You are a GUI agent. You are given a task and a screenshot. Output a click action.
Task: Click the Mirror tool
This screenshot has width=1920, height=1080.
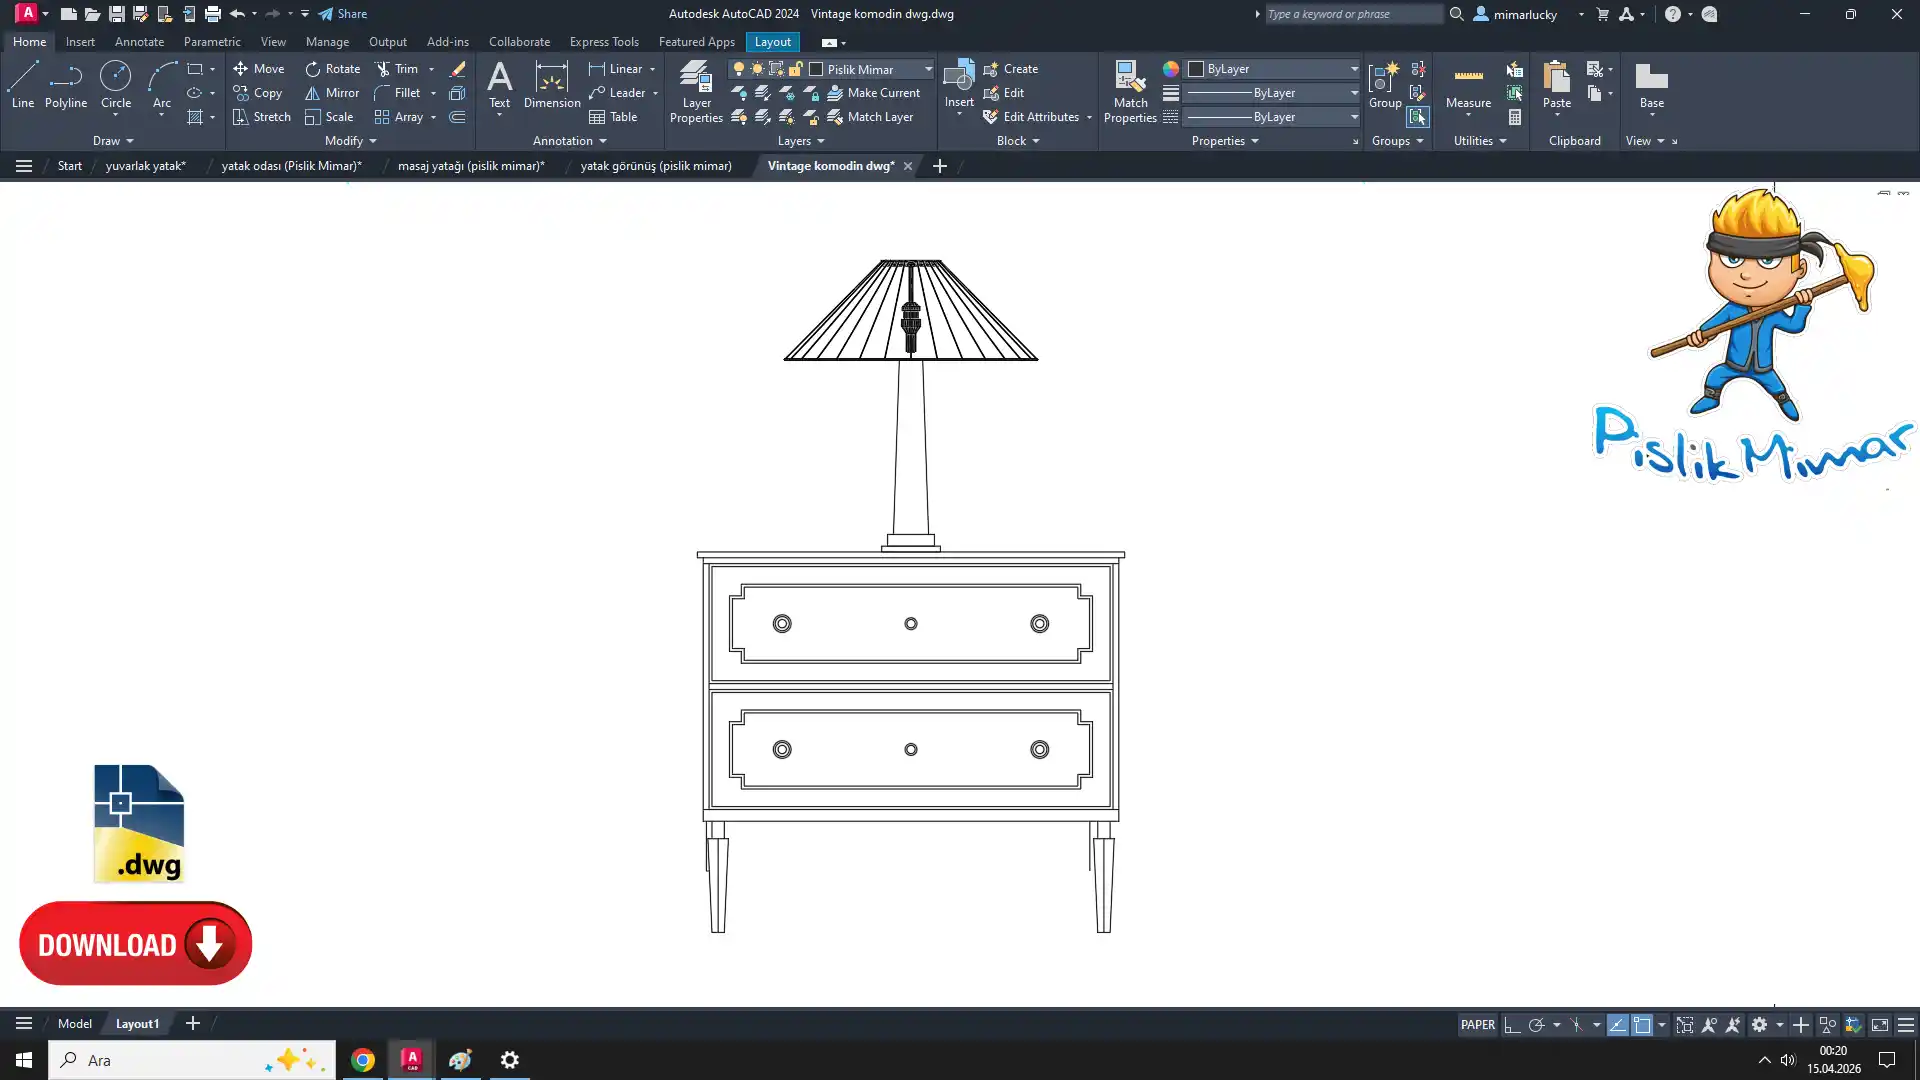tap(332, 93)
